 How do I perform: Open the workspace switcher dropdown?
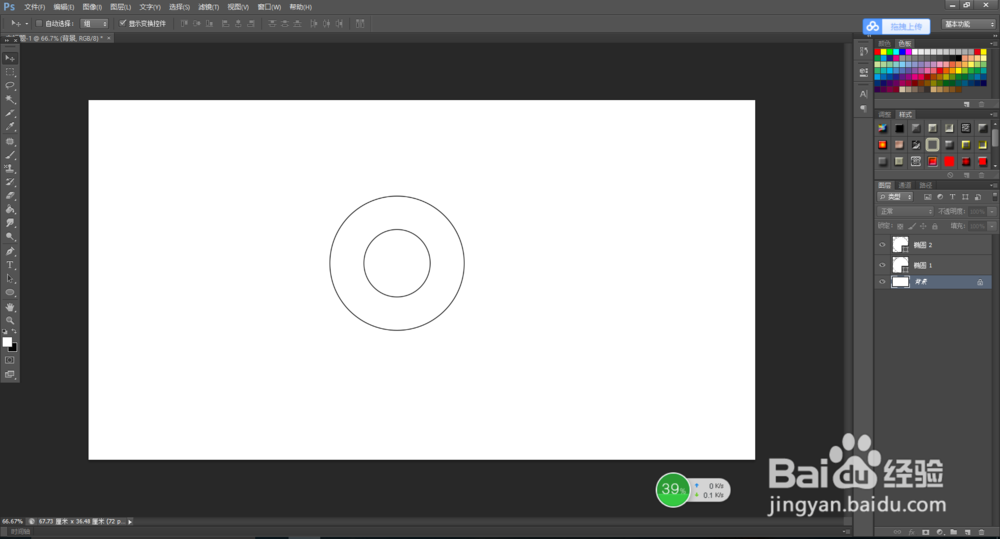click(x=969, y=24)
